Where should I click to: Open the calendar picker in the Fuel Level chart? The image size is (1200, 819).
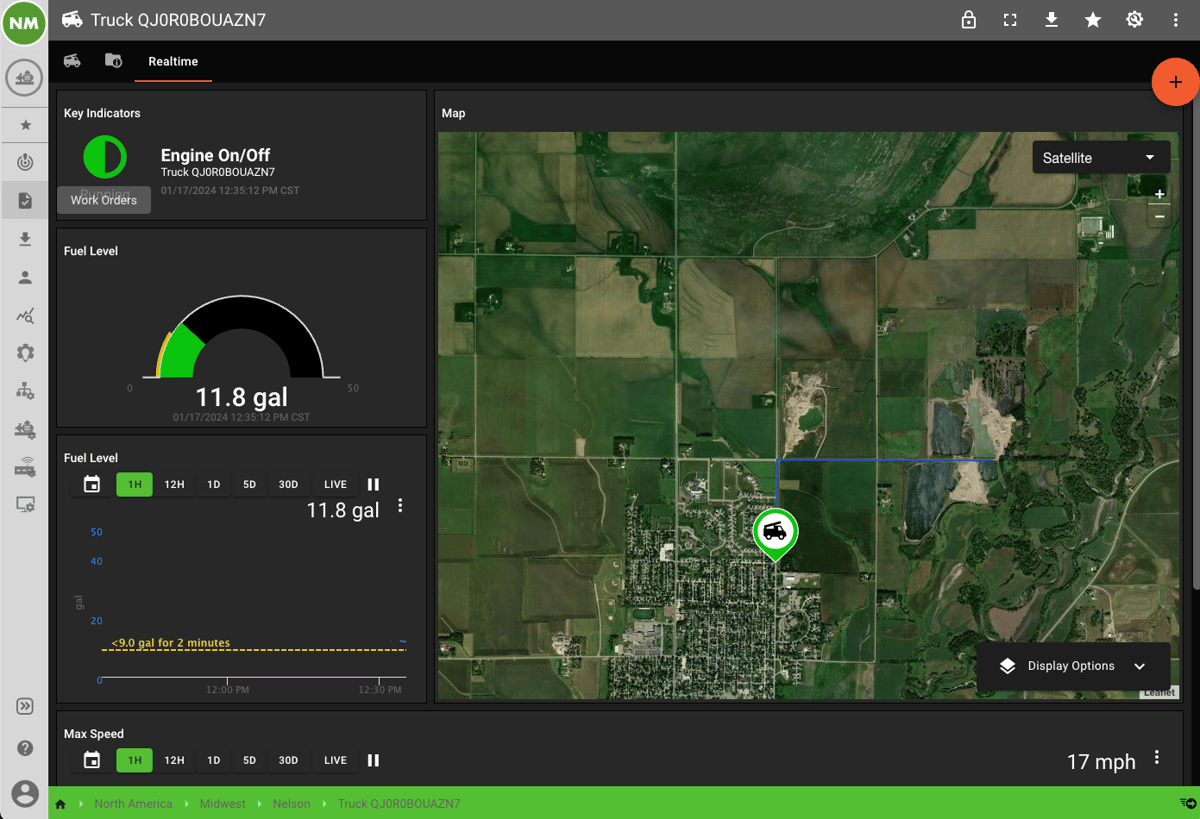(91, 484)
